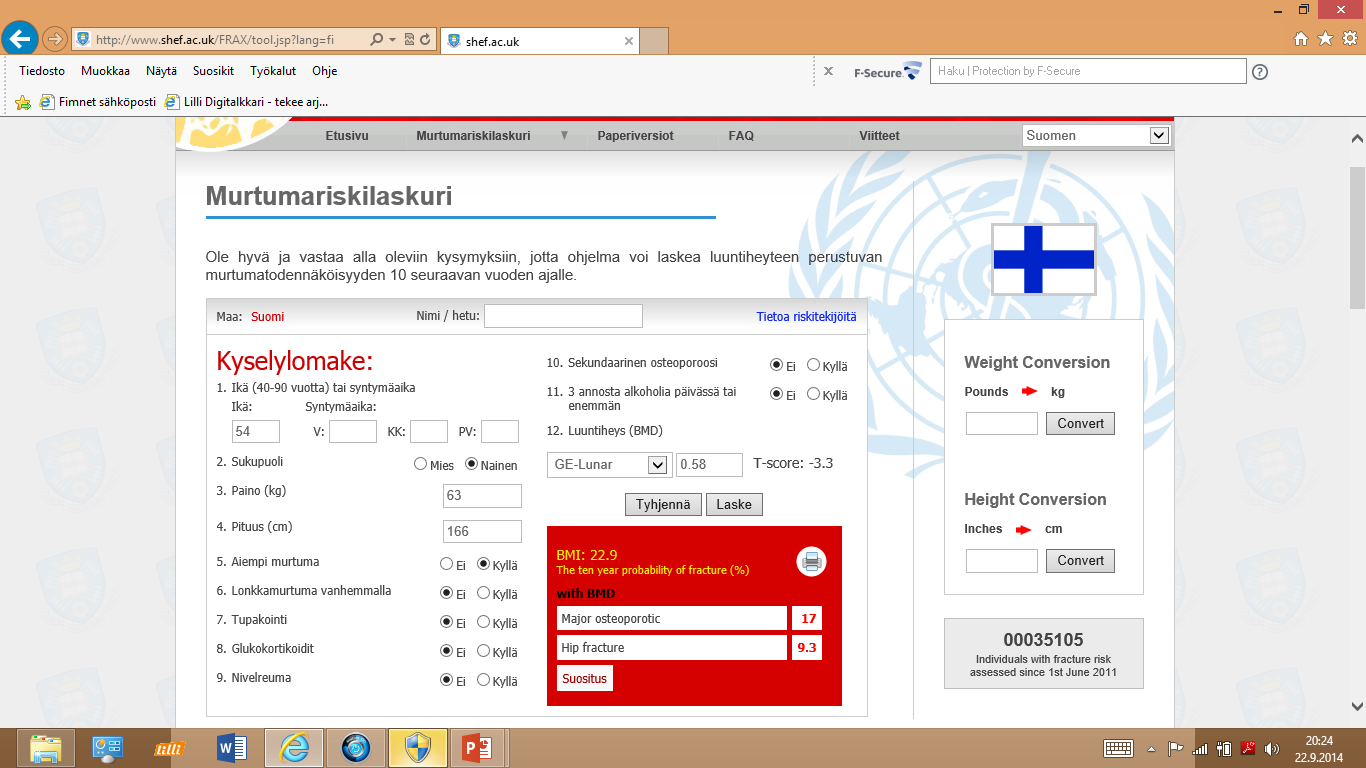The image size is (1366, 768).
Task: Open the browser Tools gear icon
Action: [x=1349, y=39]
